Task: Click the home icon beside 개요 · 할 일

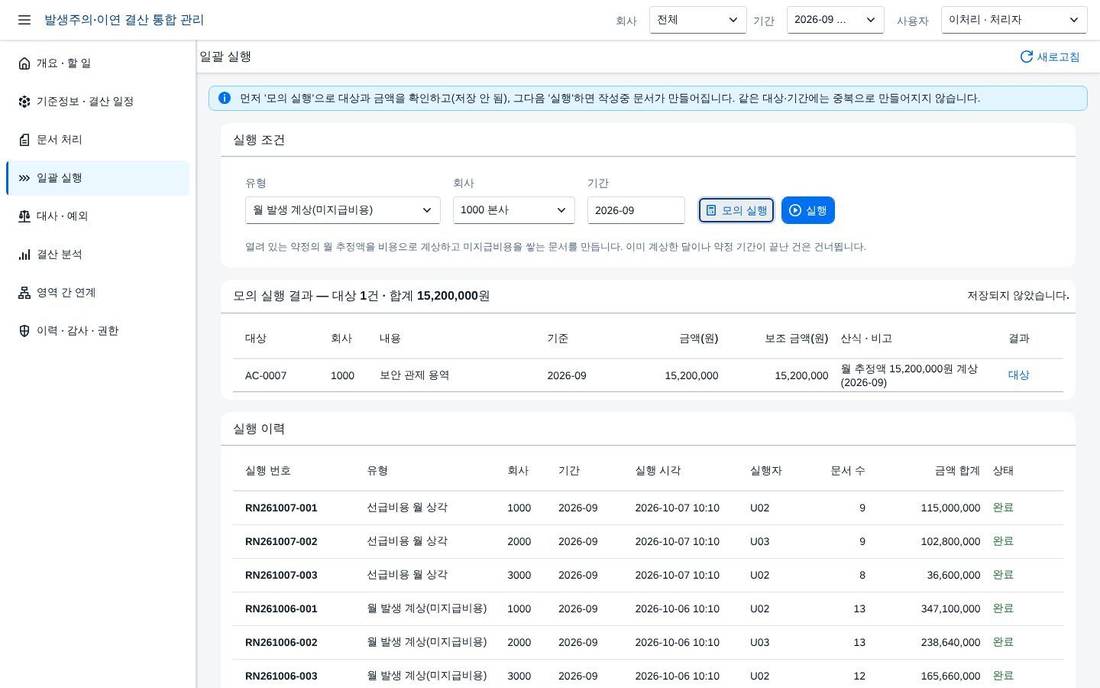Action: click(x=25, y=63)
